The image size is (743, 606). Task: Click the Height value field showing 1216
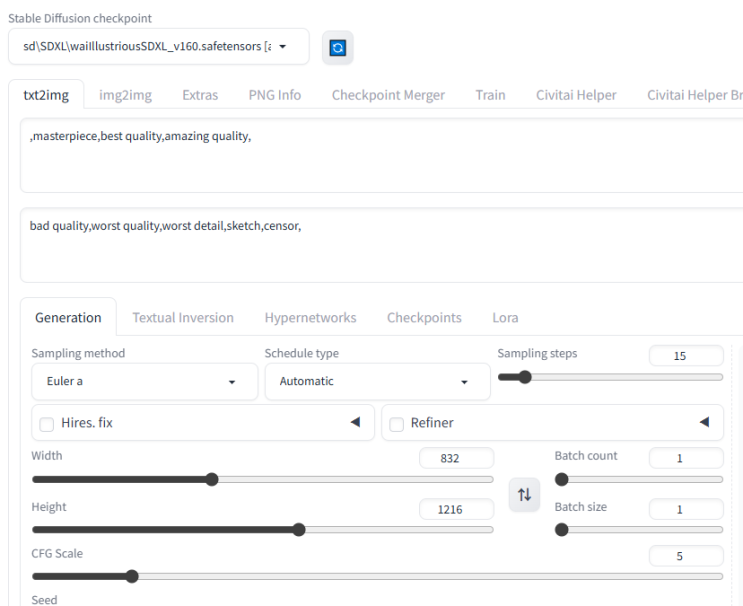click(456, 509)
